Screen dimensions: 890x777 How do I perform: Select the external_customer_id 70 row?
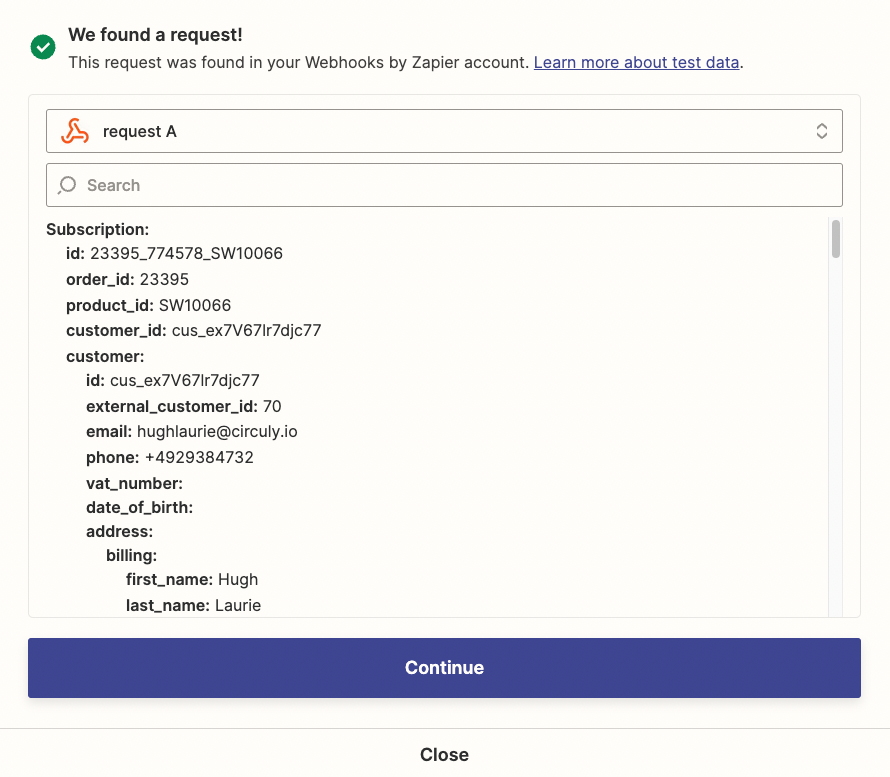click(184, 406)
